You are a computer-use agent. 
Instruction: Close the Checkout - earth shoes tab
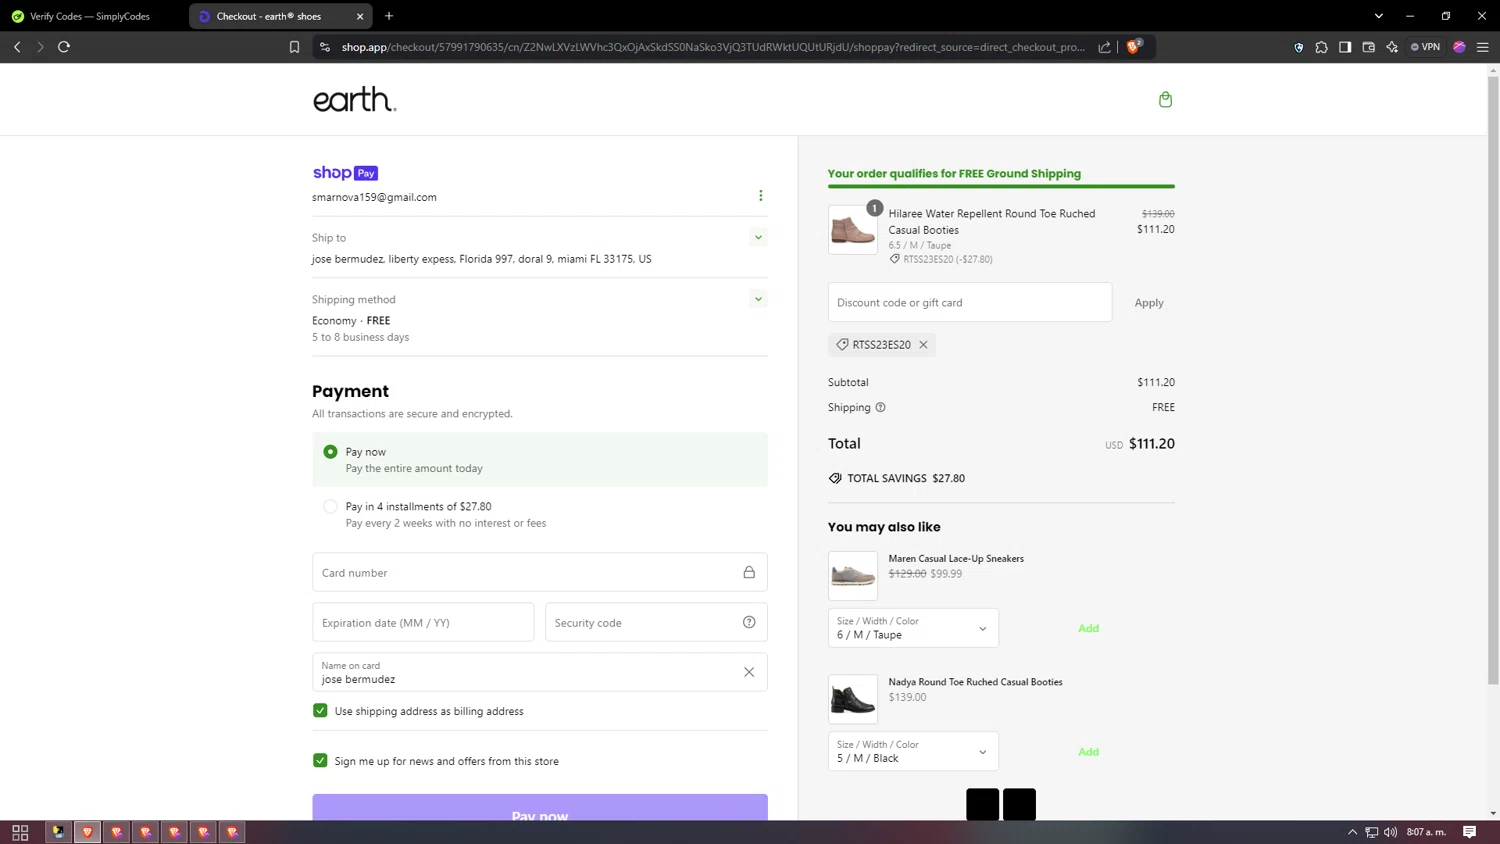pyautogui.click(x=360, y=16)
